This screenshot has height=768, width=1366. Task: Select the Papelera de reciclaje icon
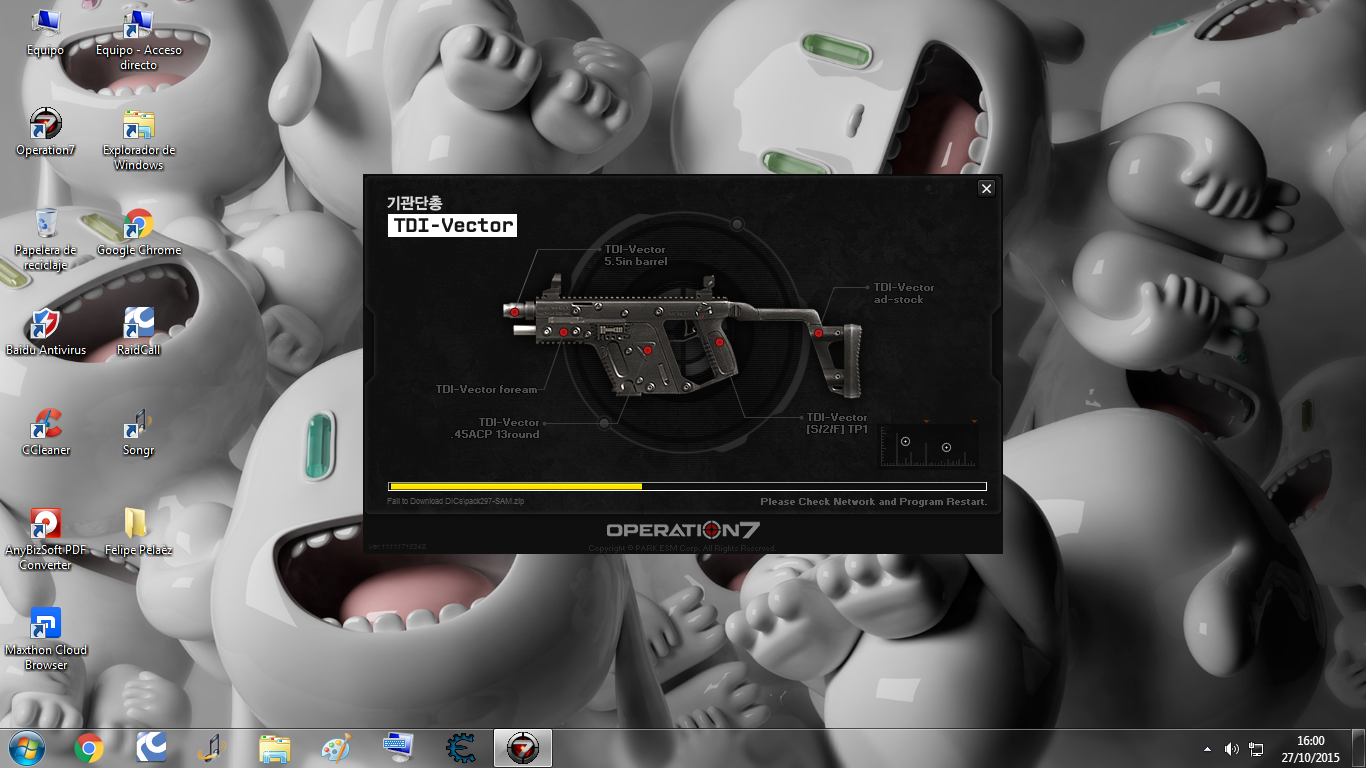coord(45,240)
